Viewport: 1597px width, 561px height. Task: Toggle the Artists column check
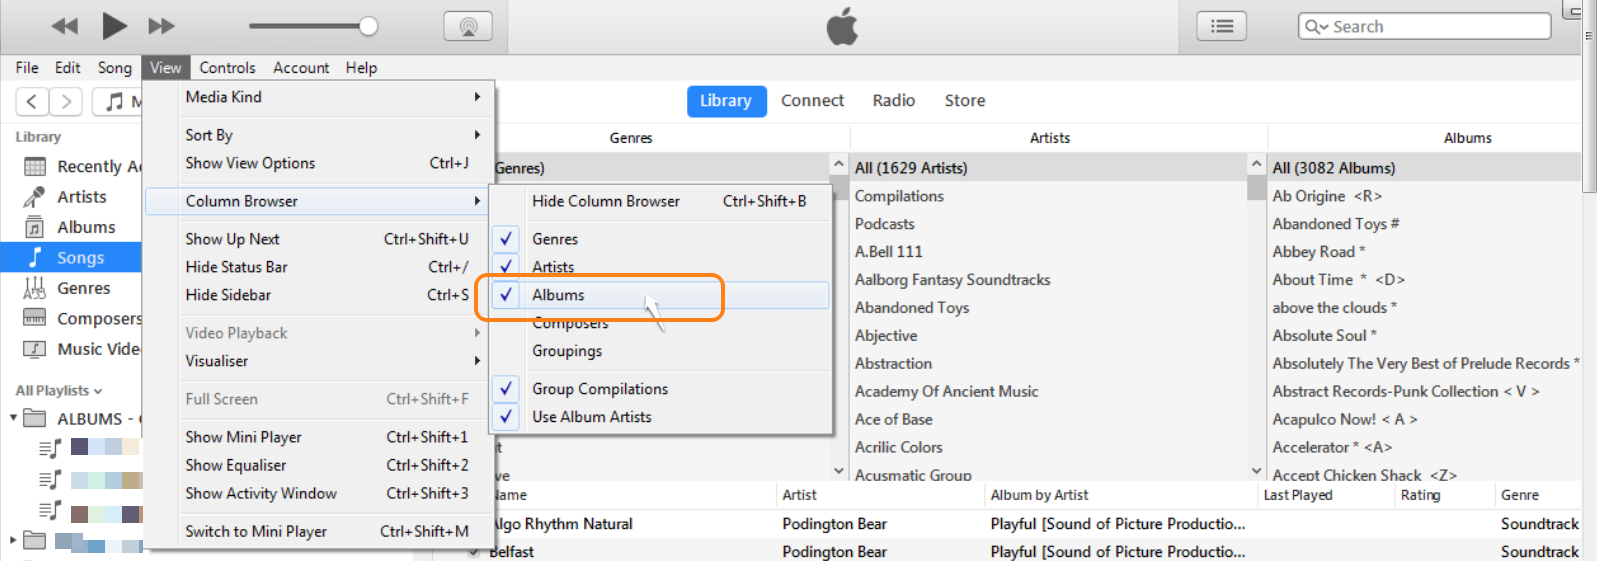click(506, 265)
